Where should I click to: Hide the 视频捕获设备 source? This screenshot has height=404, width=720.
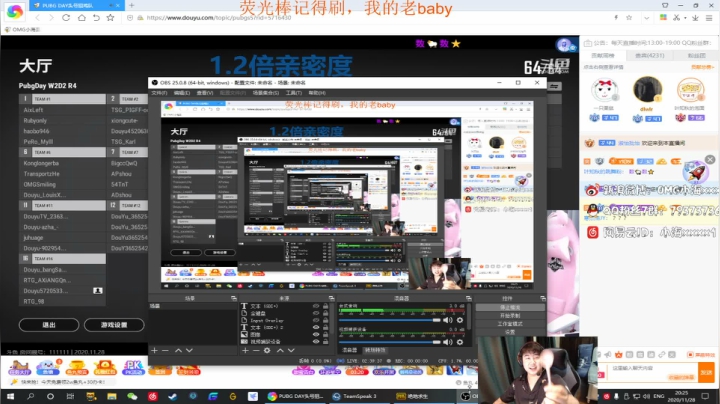coord(316,342)
